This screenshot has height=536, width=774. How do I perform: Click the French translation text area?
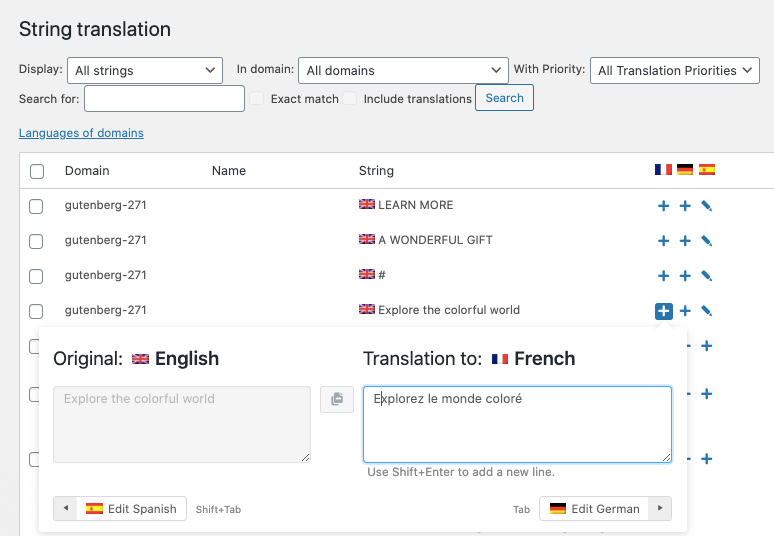click(x=517, y=424)
